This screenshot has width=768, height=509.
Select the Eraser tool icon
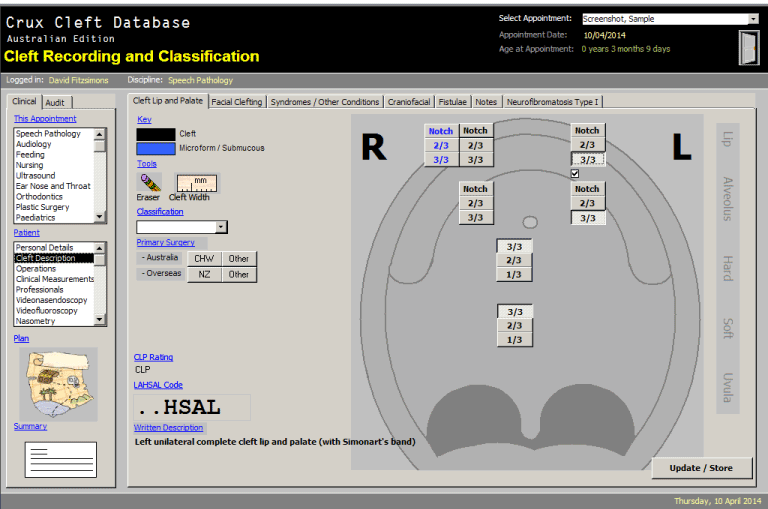pyautogui.click(x=148, y=182)
